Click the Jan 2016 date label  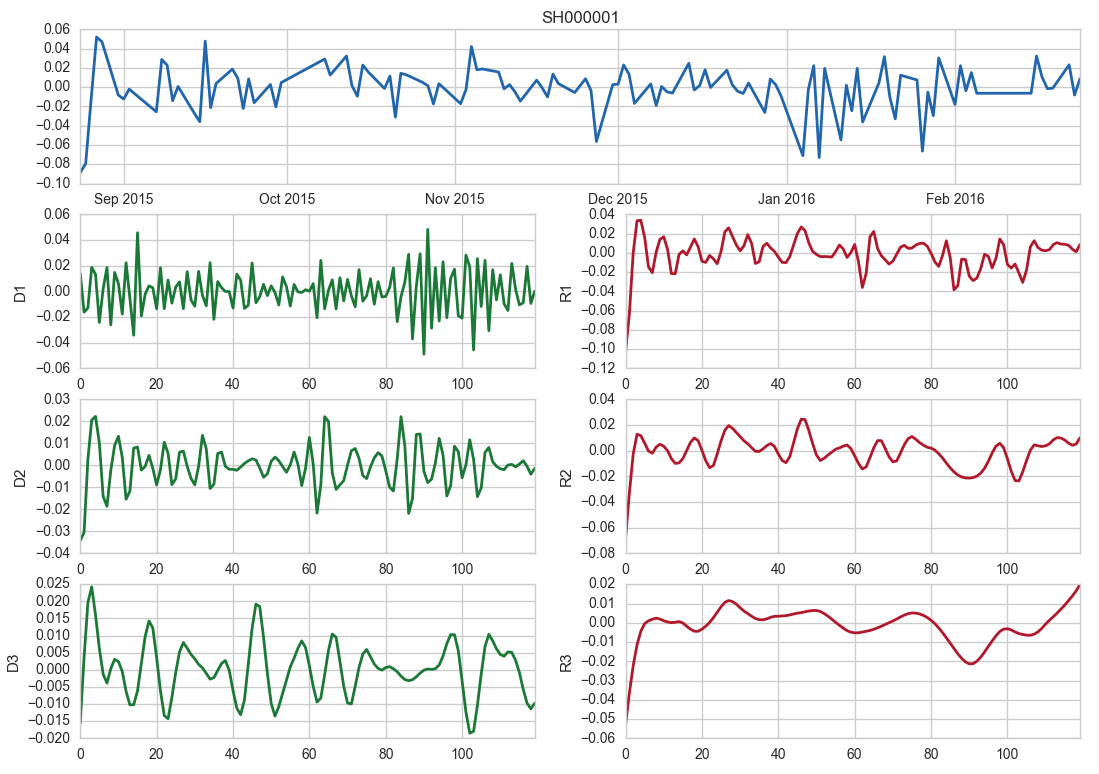[x=786, y=199]
